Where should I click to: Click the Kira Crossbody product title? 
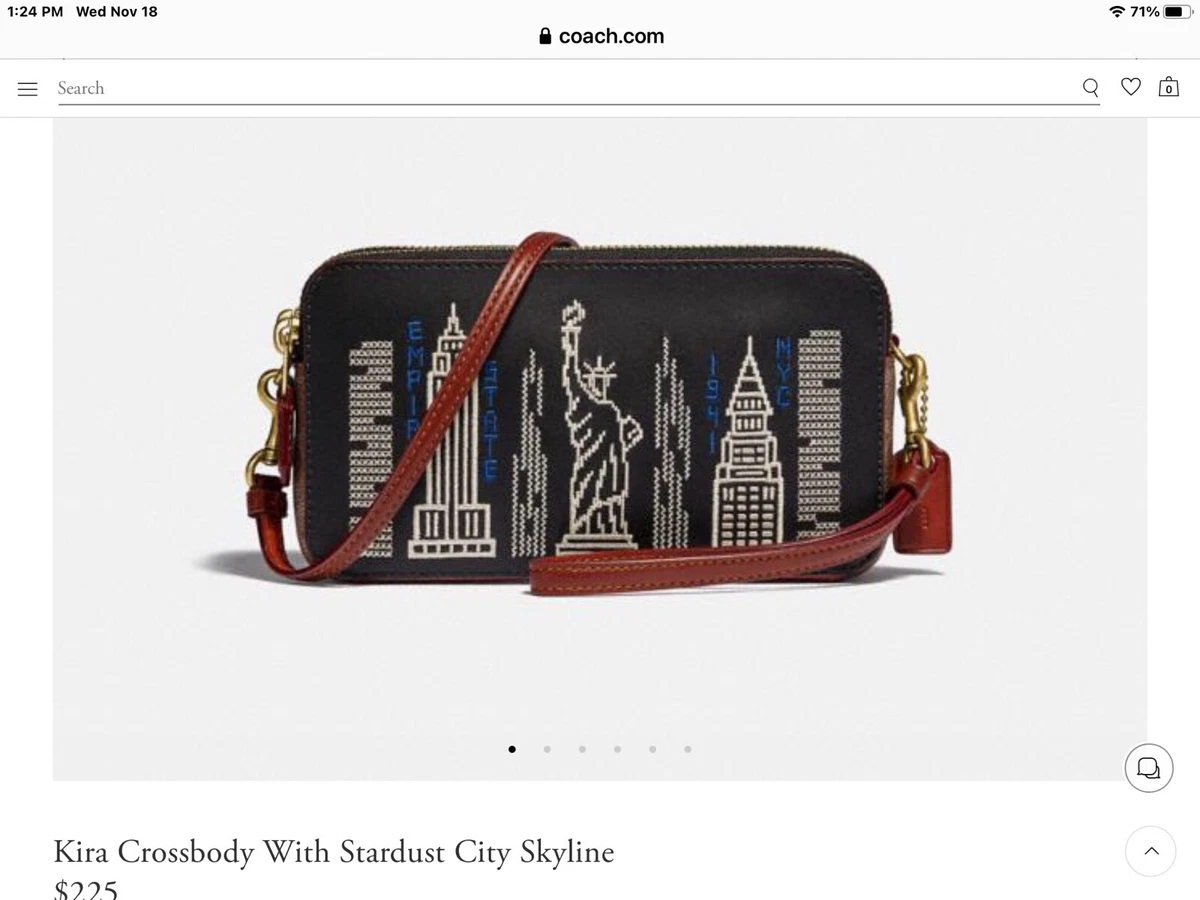coord(334,852)
